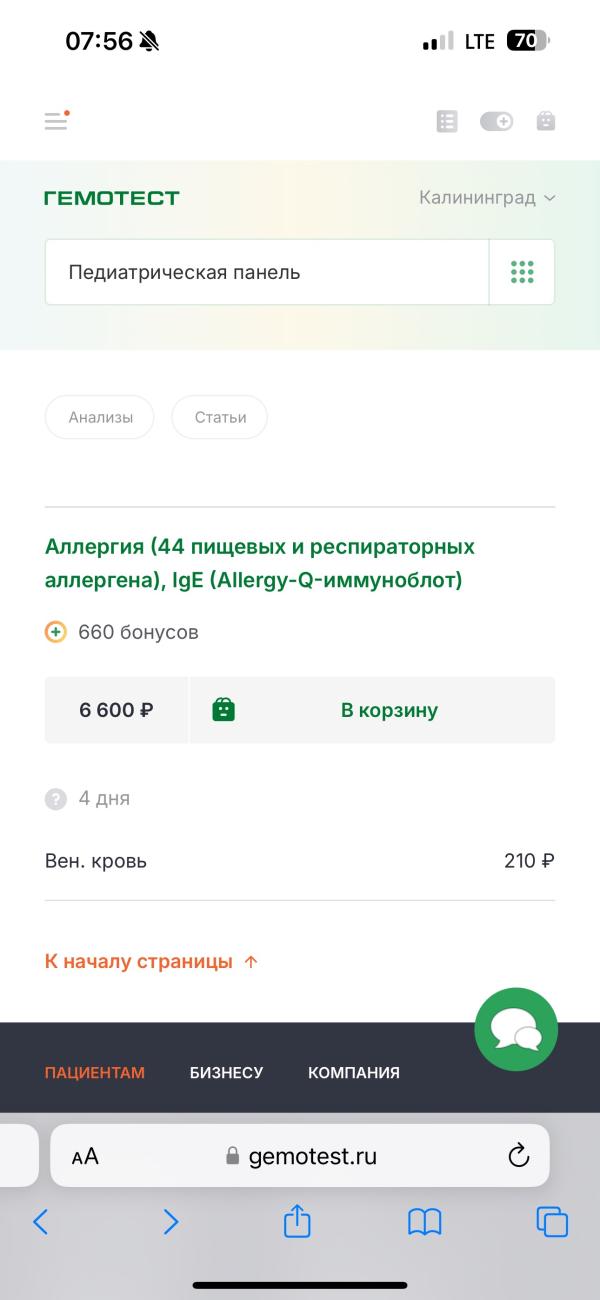Select the Статьи filter tab

click(x=220, y=417)
